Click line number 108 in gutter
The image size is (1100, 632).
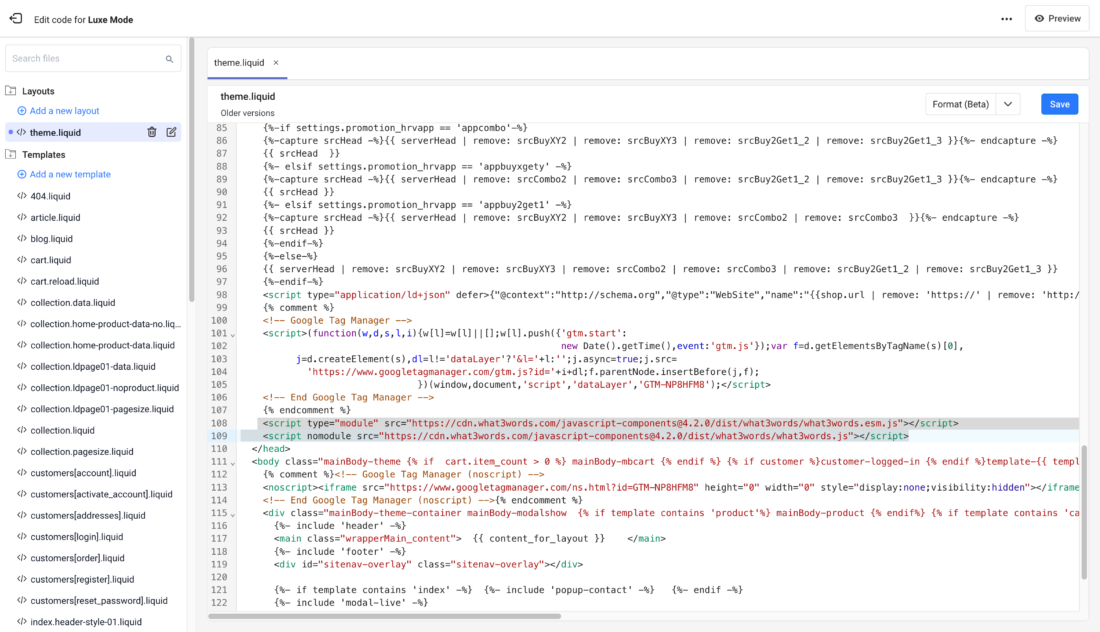[x=219, y=423]
